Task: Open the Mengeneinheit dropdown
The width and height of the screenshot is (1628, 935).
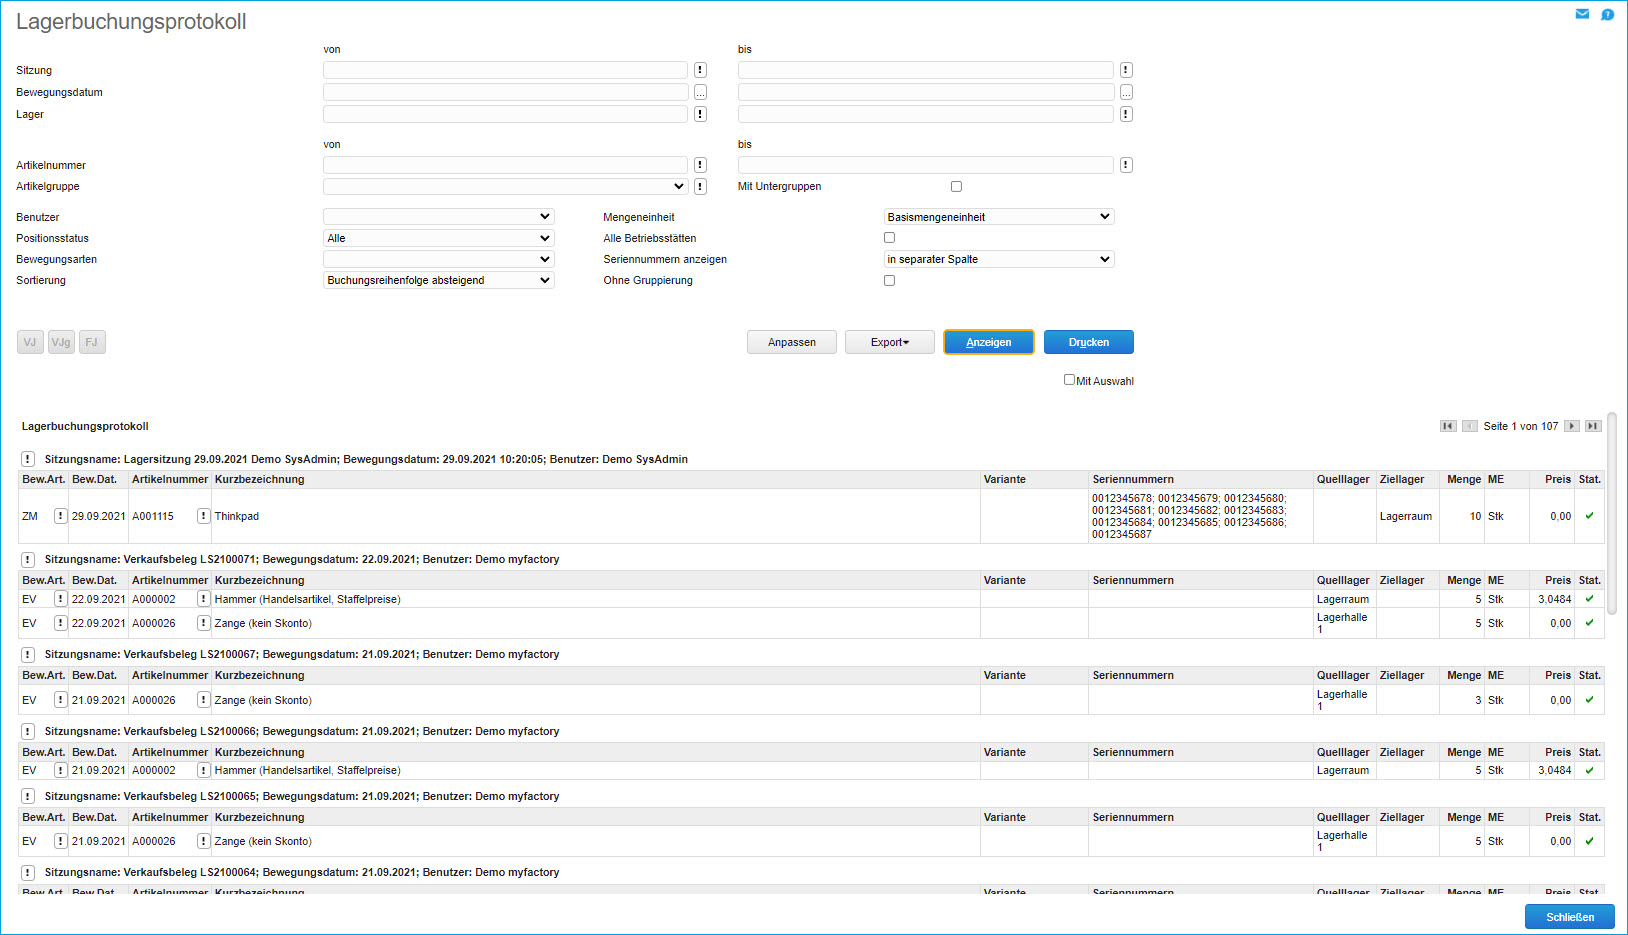Action: 998,217
